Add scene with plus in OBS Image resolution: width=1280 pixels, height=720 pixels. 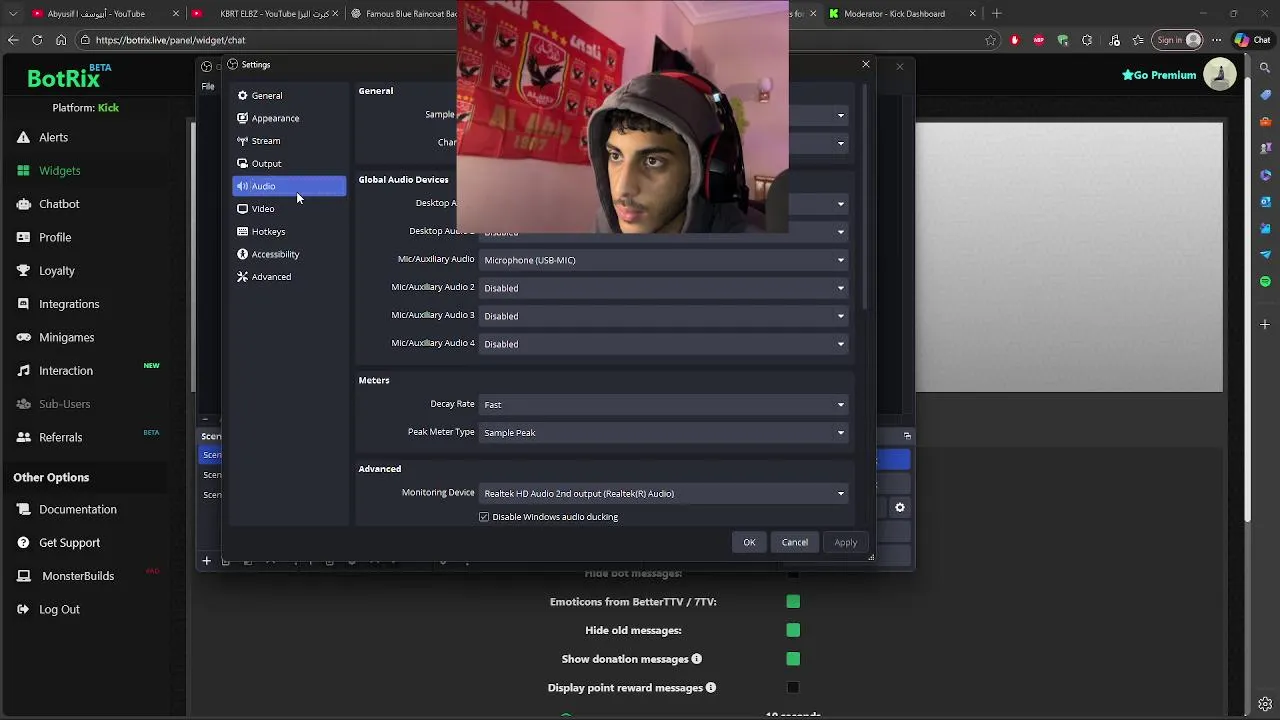tap(207, 561)
